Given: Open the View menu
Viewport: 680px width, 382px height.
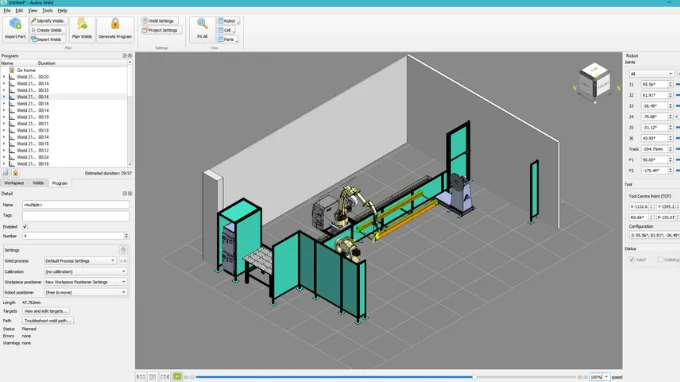Looking at the screenshot, I should (33, 10).
